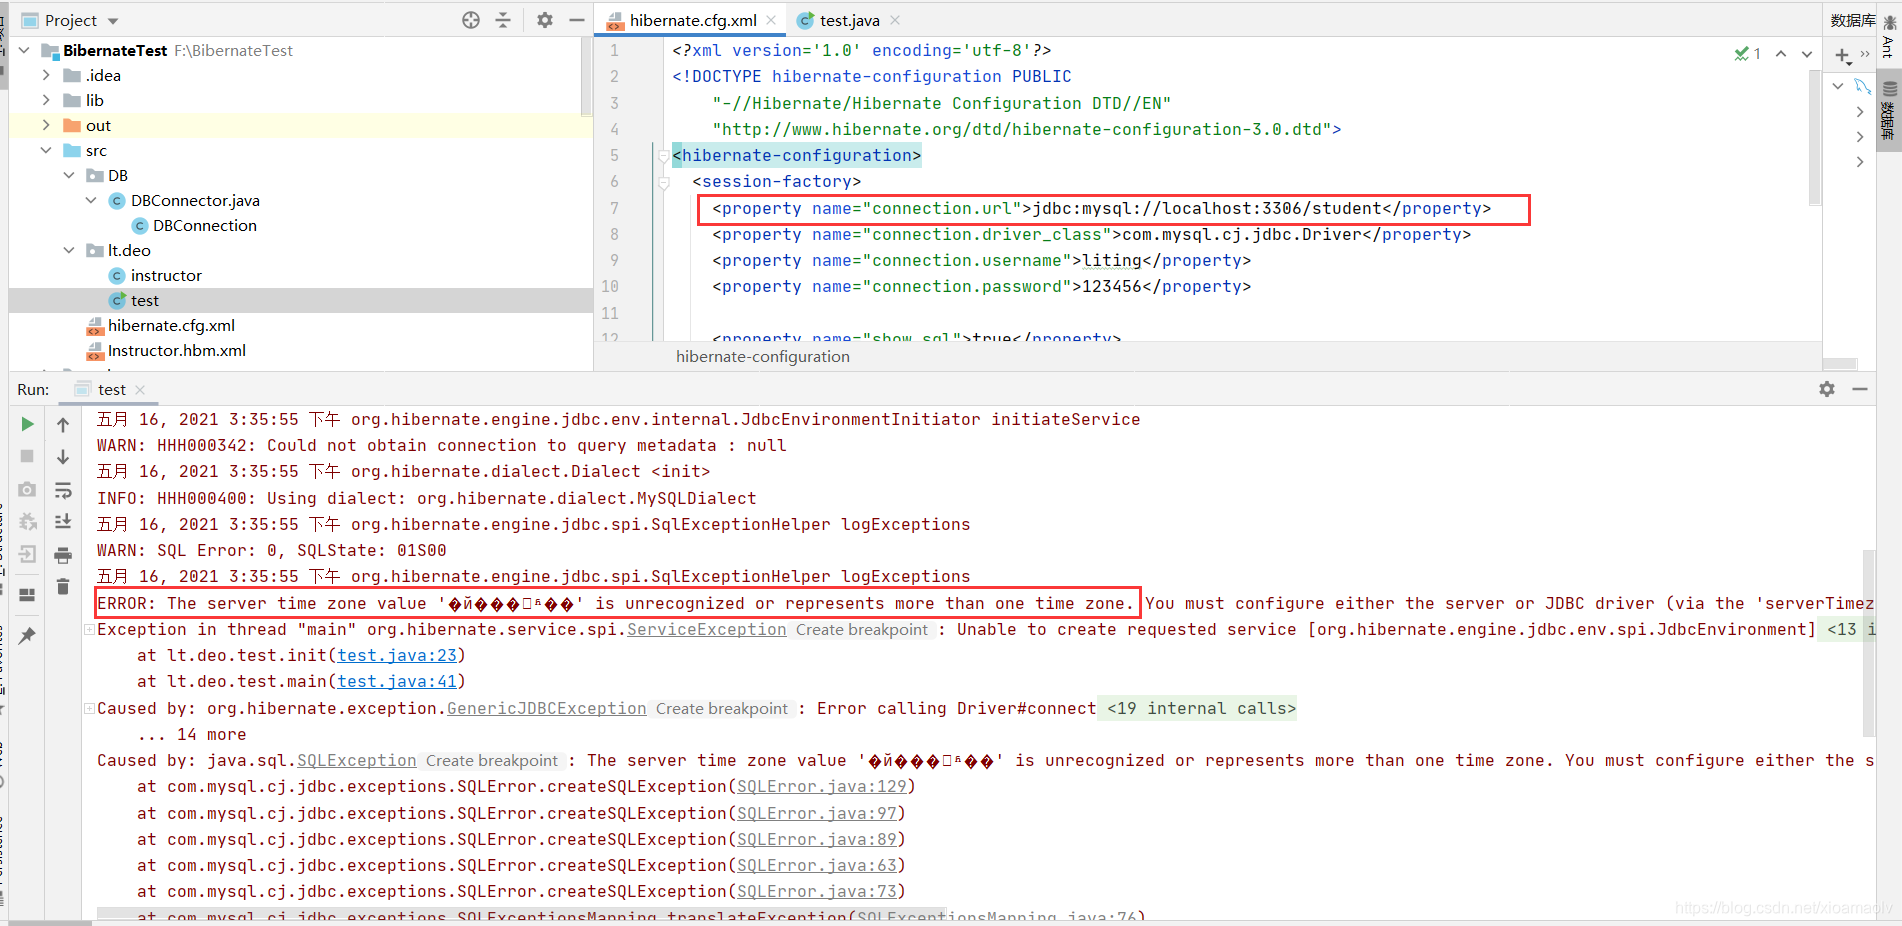1902x926 pixels.
Task: Click the Exit icon in Run sidebar
Action: point(28,554)
